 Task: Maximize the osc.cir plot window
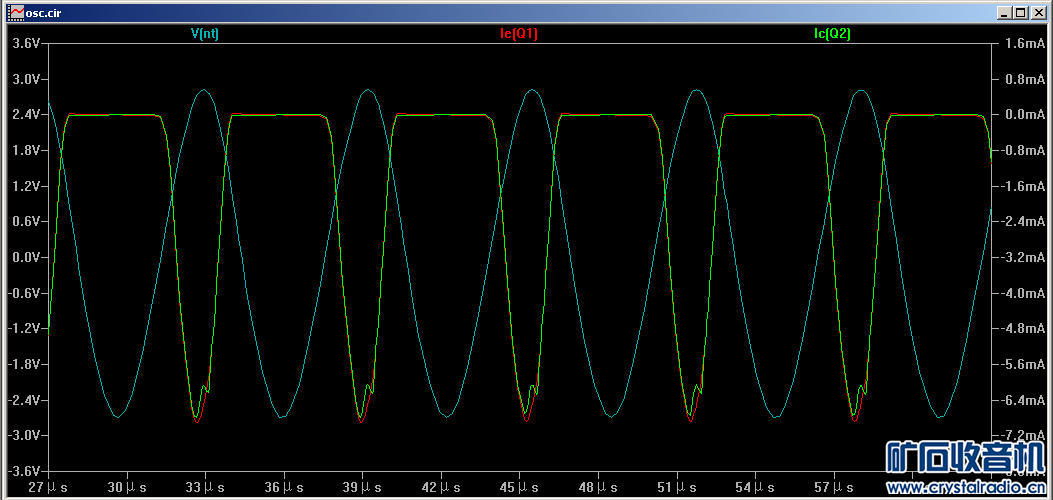pos(1021,13)
